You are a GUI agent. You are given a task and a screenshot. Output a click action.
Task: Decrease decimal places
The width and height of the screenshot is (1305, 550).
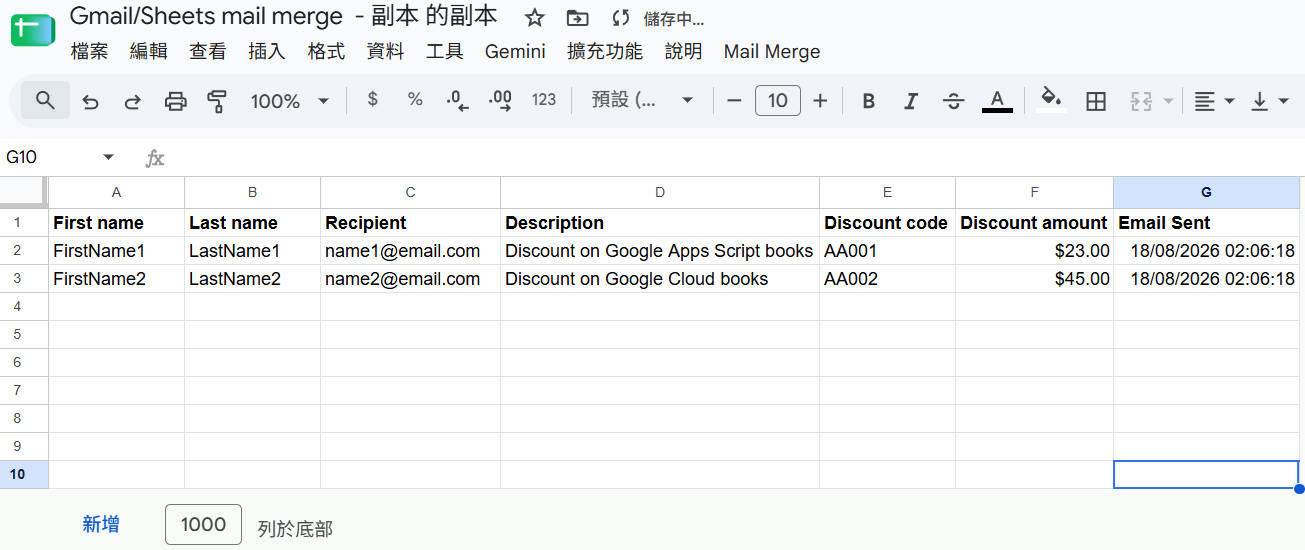[x=458, y=100]
